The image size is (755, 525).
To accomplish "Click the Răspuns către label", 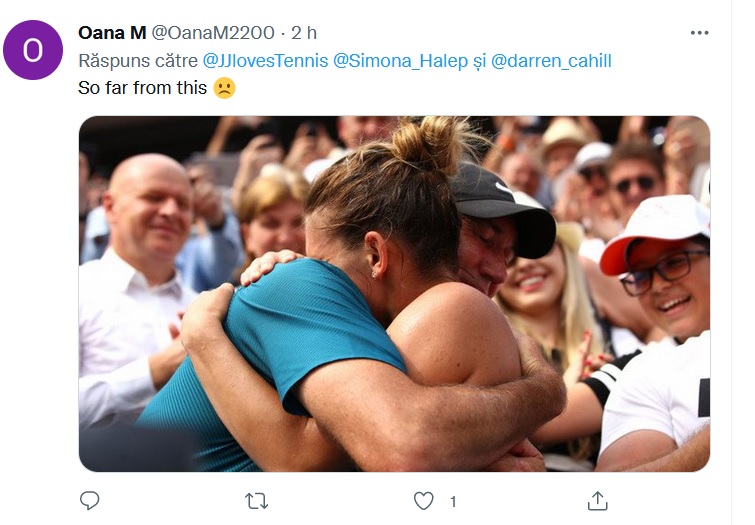I will pos(138,61).
